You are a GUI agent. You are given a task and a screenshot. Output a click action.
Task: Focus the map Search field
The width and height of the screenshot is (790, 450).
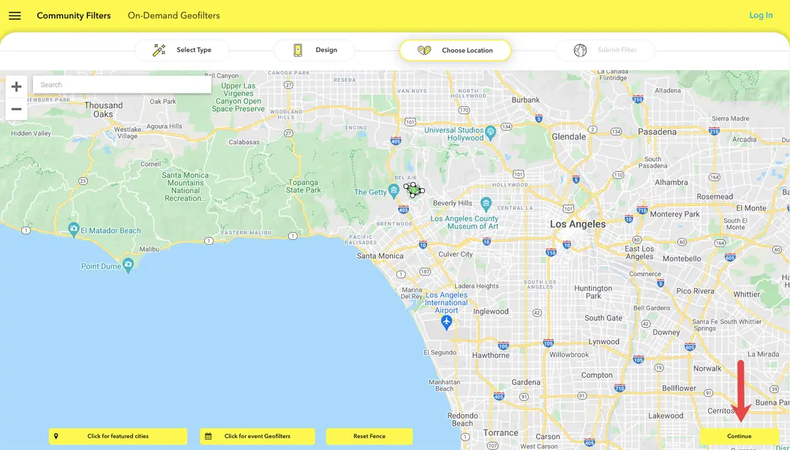(122, 85)
